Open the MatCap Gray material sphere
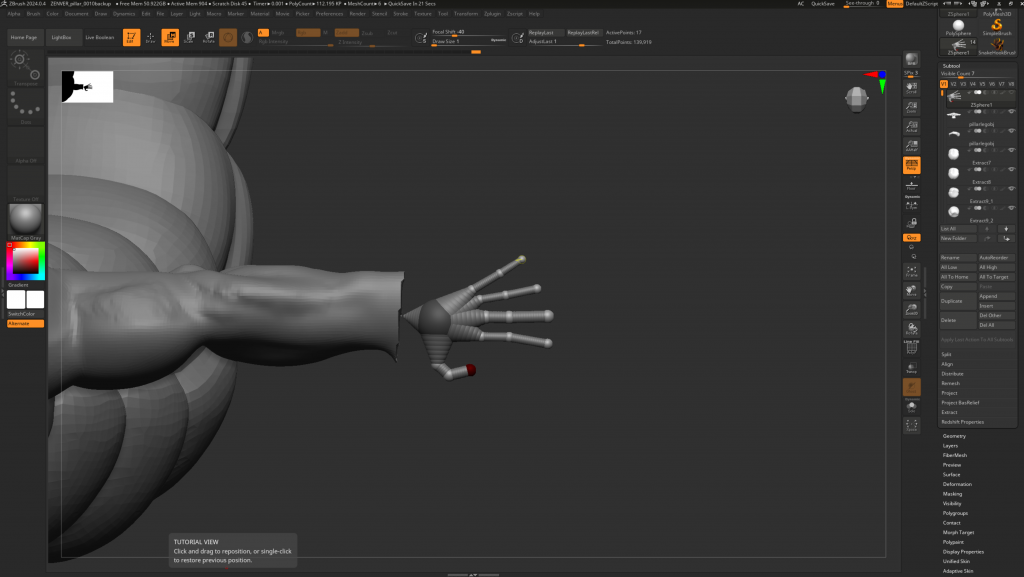Viewport: 1024px width, 577px height. click(x=25, y=221)
